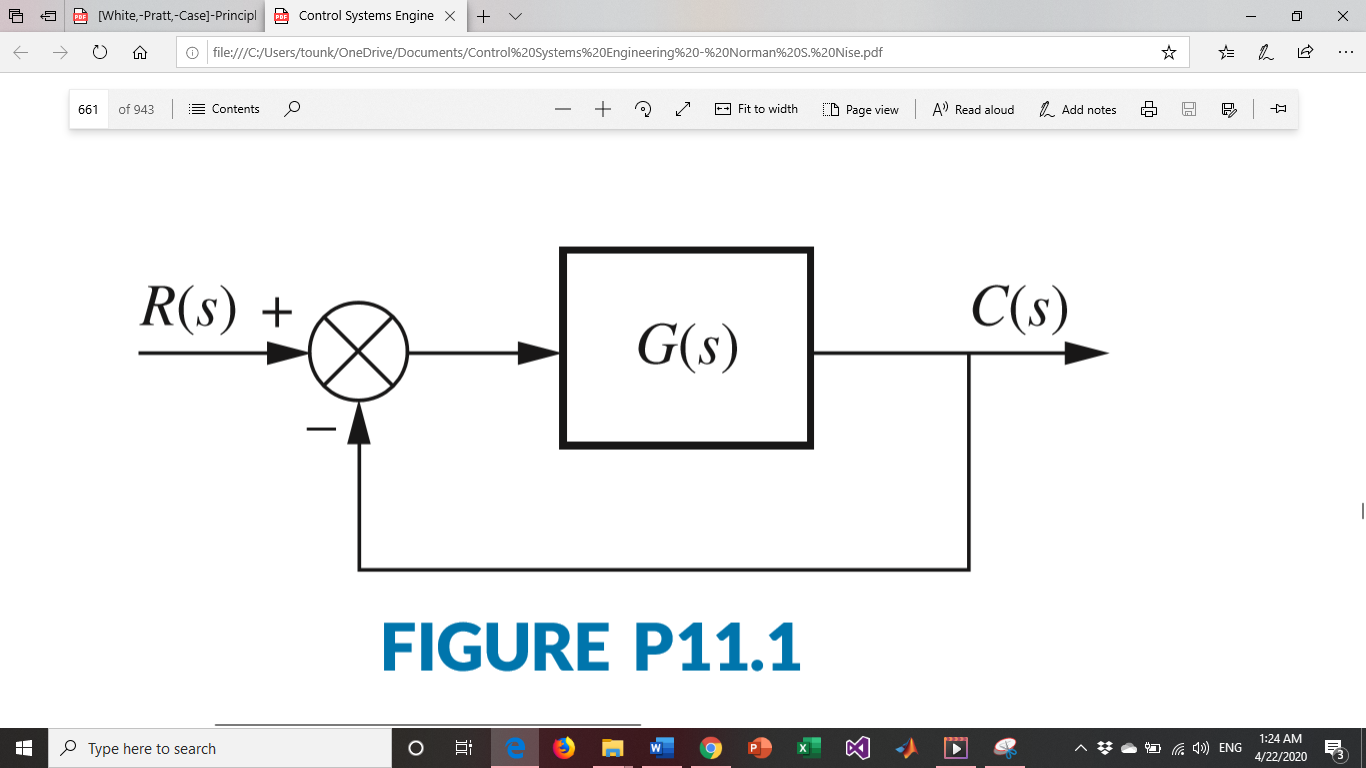Image resolution: width=1366 pixels, height=768 pixels.
Task: Open in-document search
Action: point(291,109)
